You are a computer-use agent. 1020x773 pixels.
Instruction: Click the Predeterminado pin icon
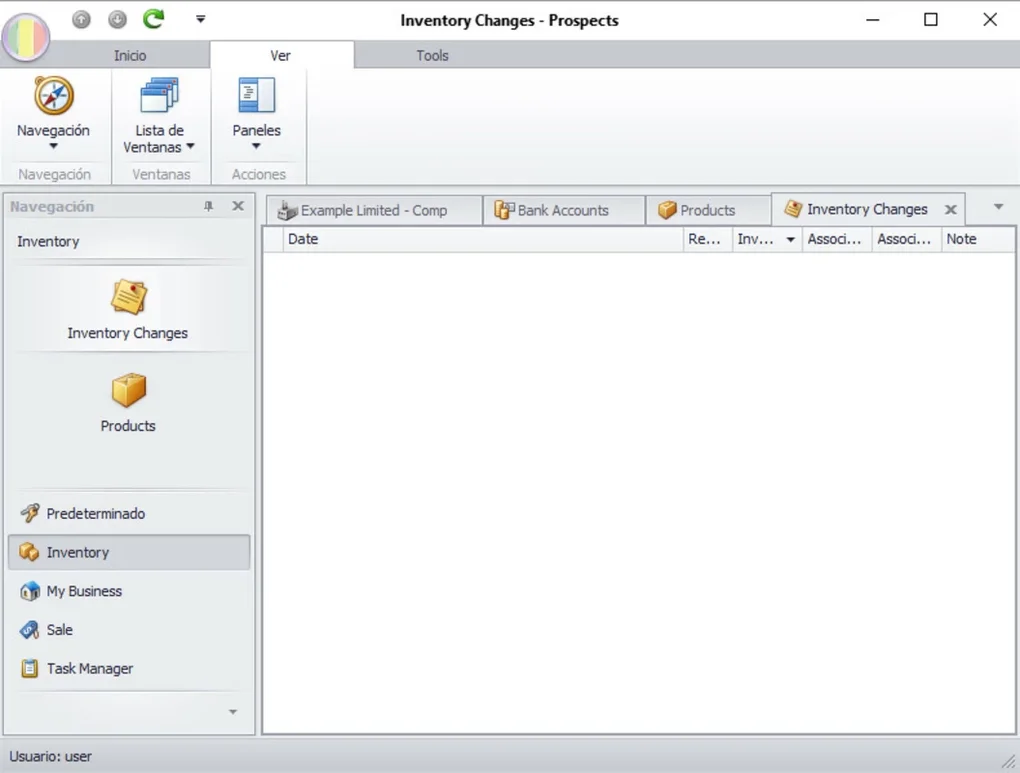click(x=29, y=513)
